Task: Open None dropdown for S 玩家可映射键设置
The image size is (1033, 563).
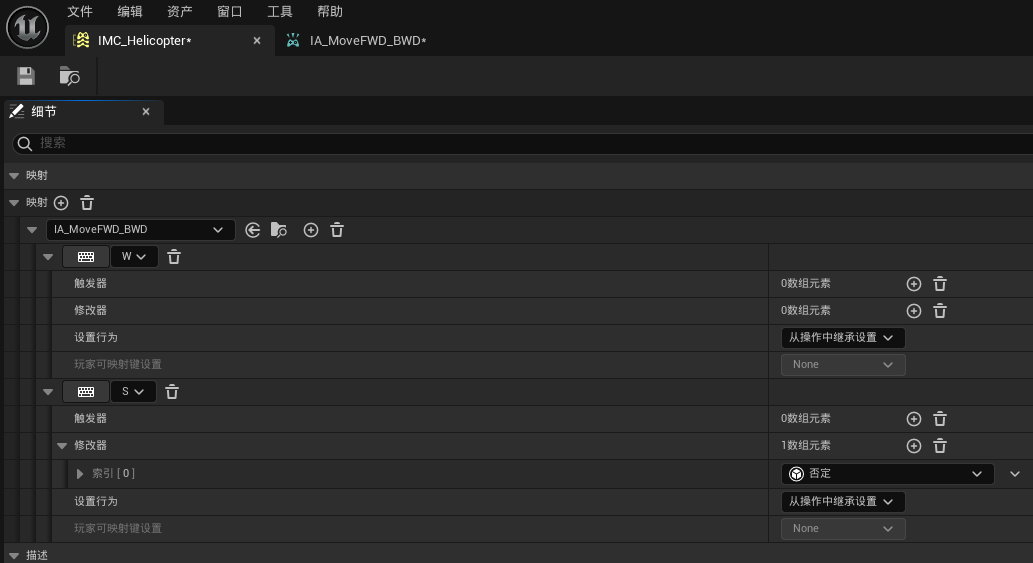Action: coord(843,529)
